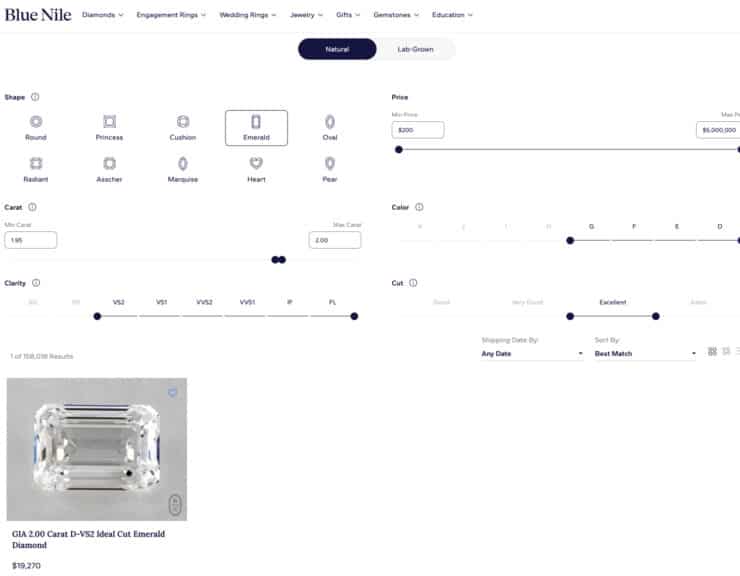Switch to large grid view icon

click(x=712, y=352)
